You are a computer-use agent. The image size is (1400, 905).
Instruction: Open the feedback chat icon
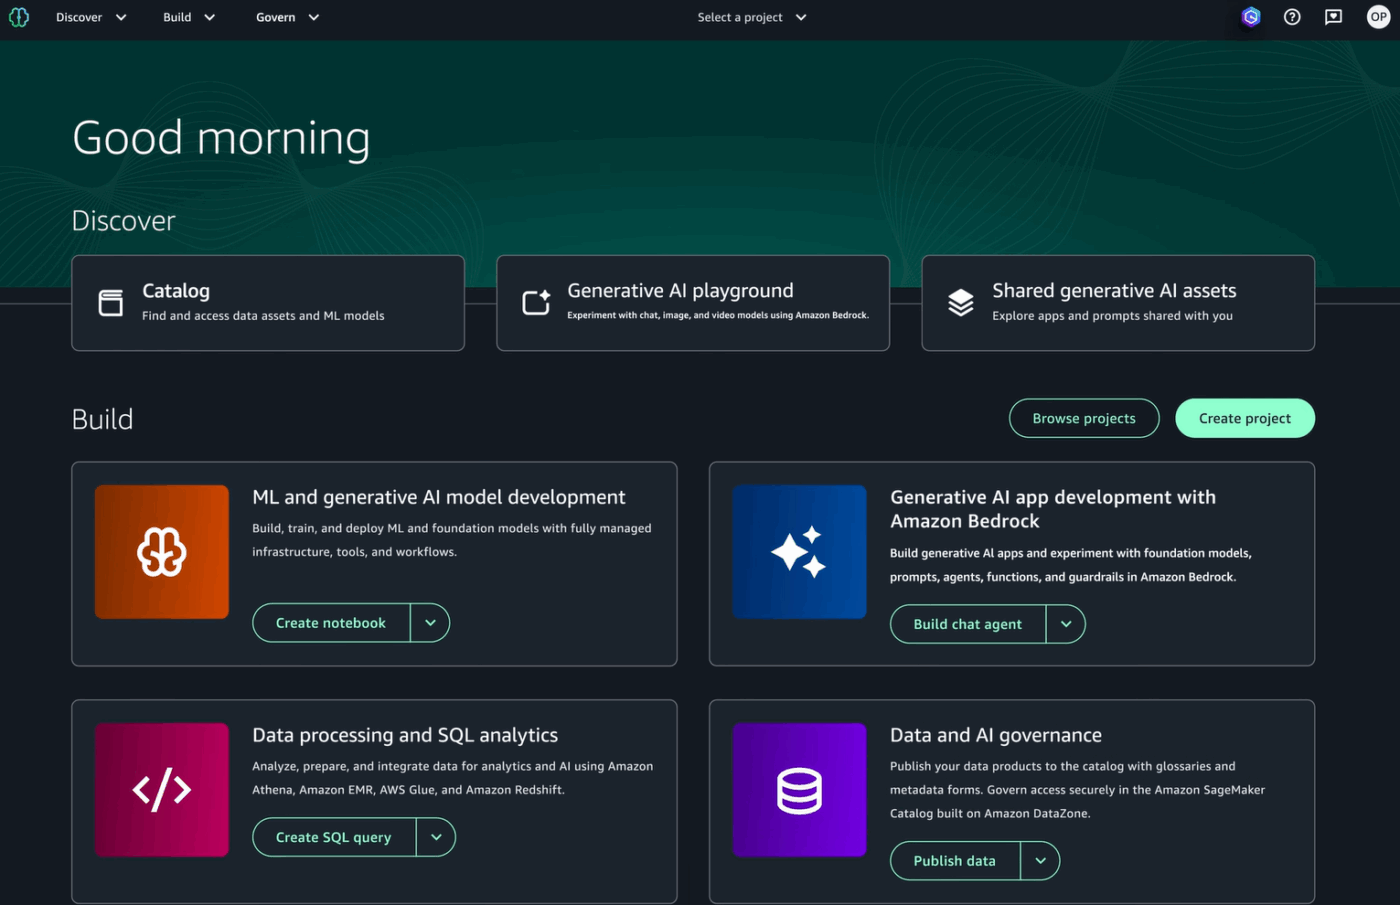[1333, 17]
